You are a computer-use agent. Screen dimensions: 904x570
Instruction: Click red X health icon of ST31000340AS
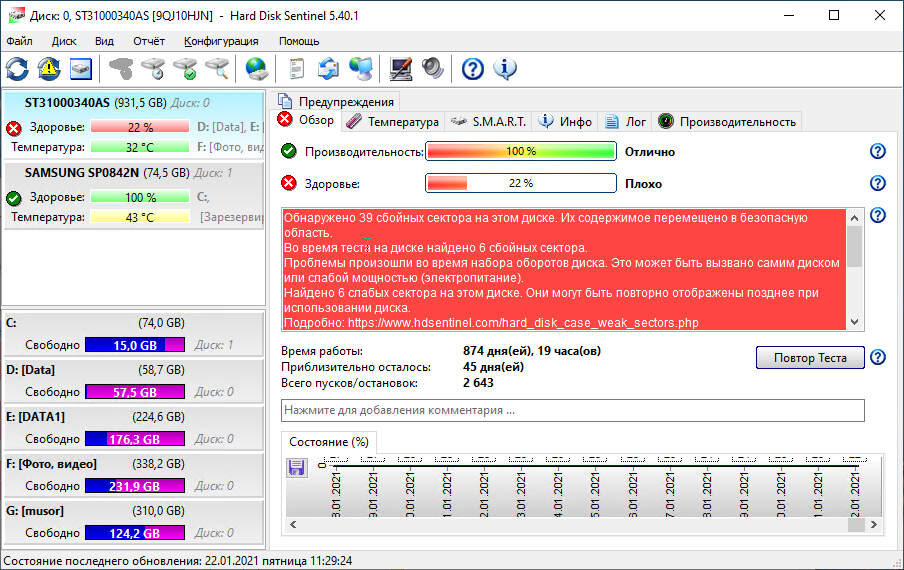tap(14, 128)
